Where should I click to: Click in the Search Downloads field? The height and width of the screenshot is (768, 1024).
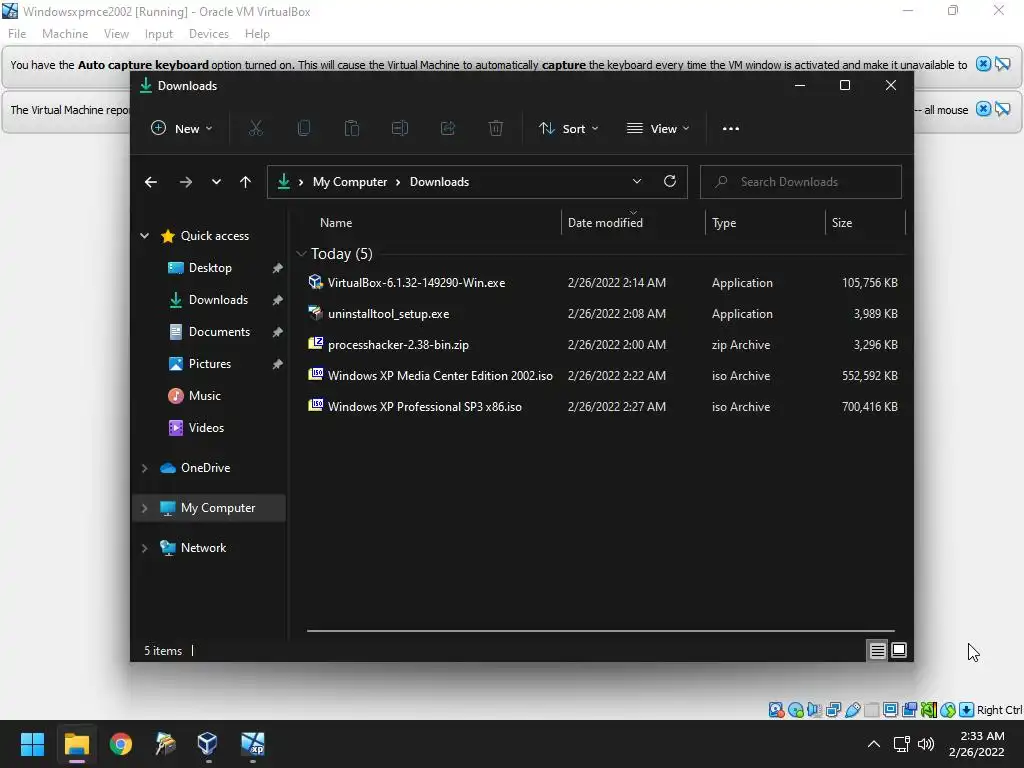[x=801, y=182]
